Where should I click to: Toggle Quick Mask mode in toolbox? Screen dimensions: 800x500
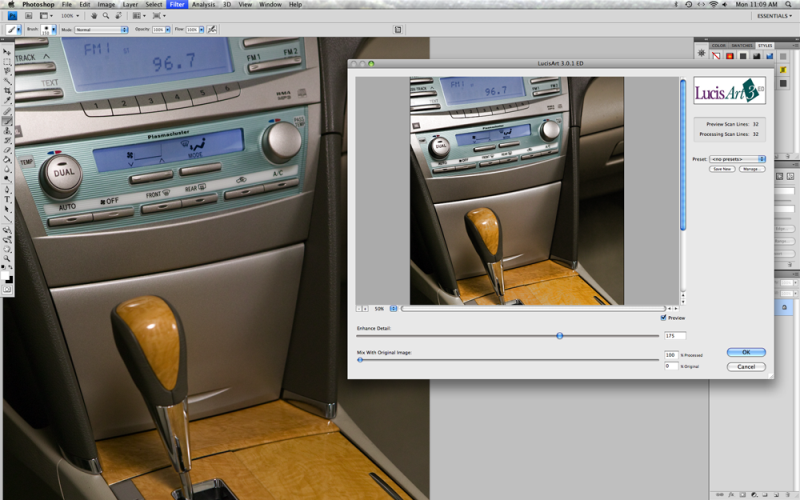7,289
